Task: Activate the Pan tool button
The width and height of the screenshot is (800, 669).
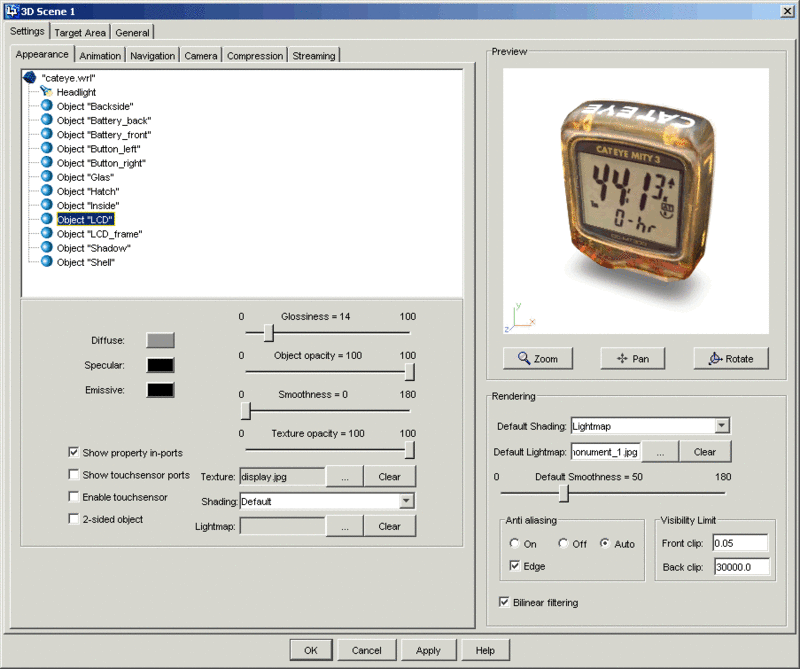Action: tap(633, 359)
